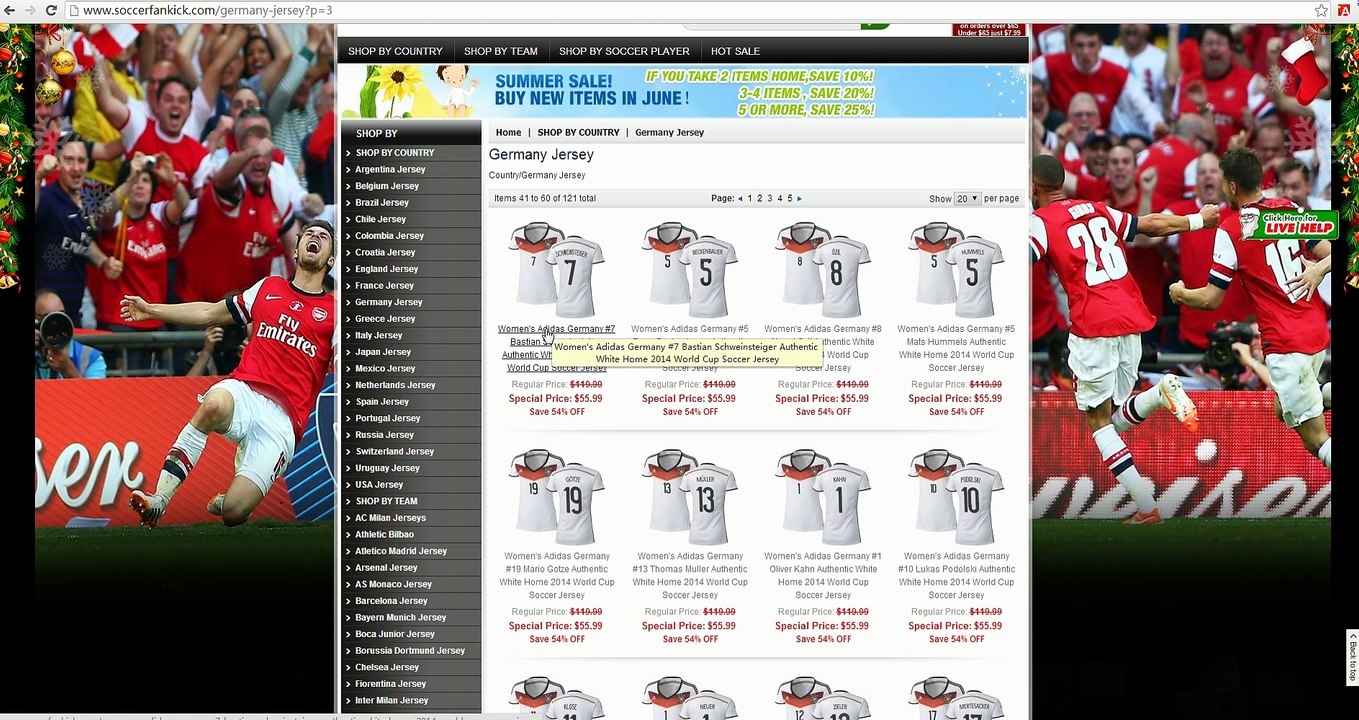This screenshot has height=720, width=1359.
Task: Go to page 2 of results
Action: tap(759, 199)
